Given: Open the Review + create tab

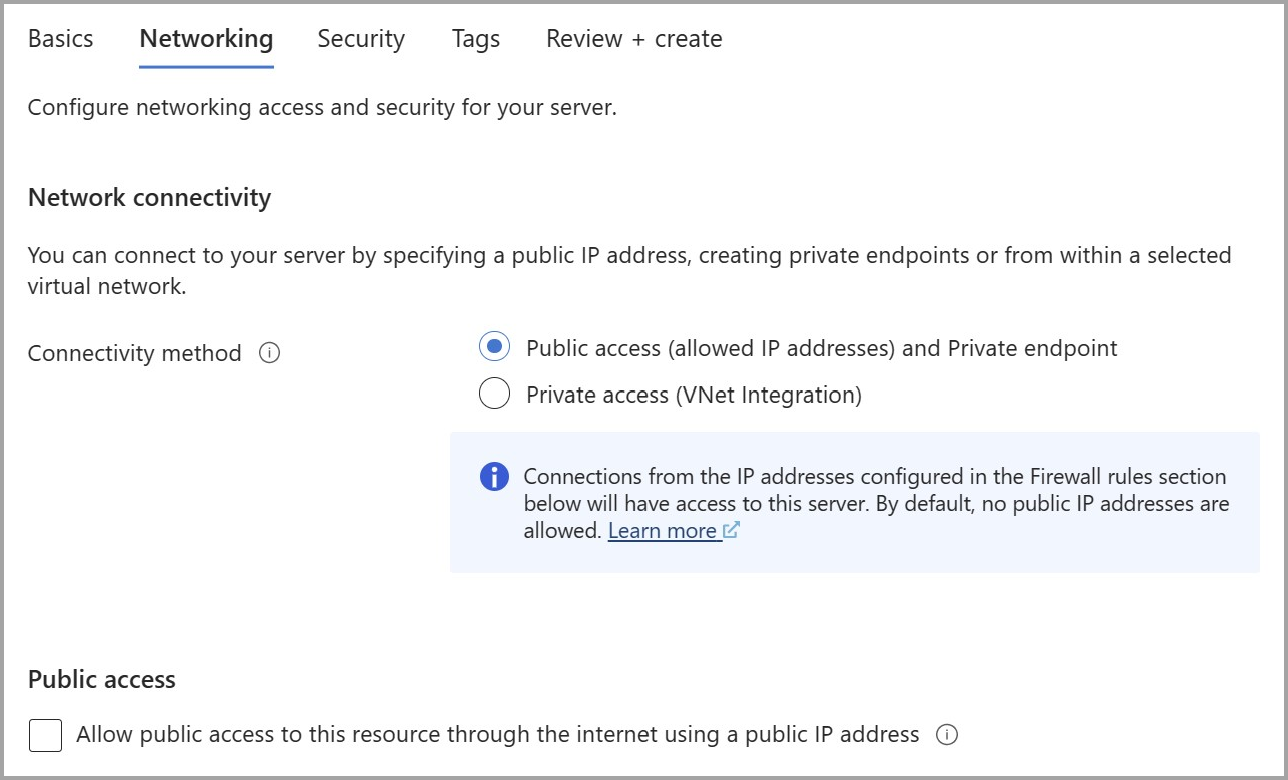Looking at the screenshot, I should 634,39.
